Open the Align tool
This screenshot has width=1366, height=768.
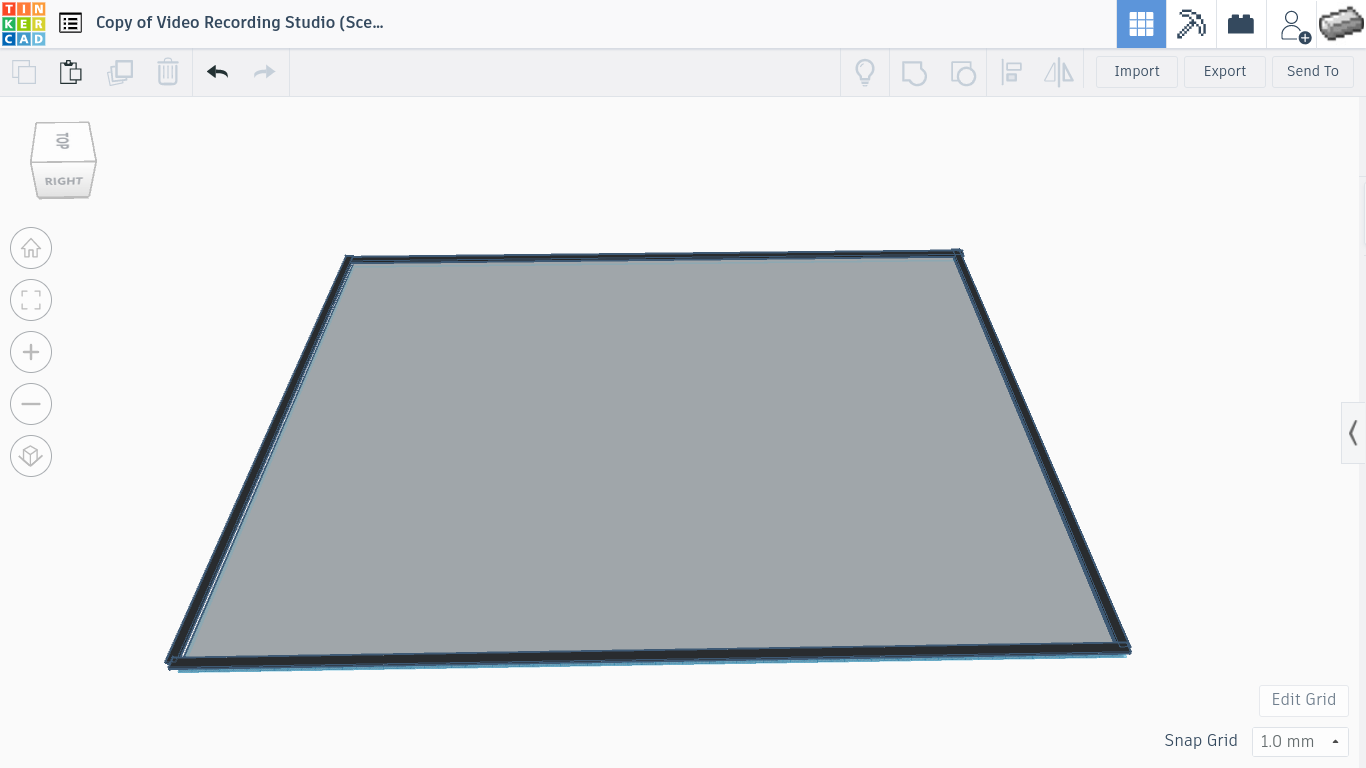click(1011, 72)
